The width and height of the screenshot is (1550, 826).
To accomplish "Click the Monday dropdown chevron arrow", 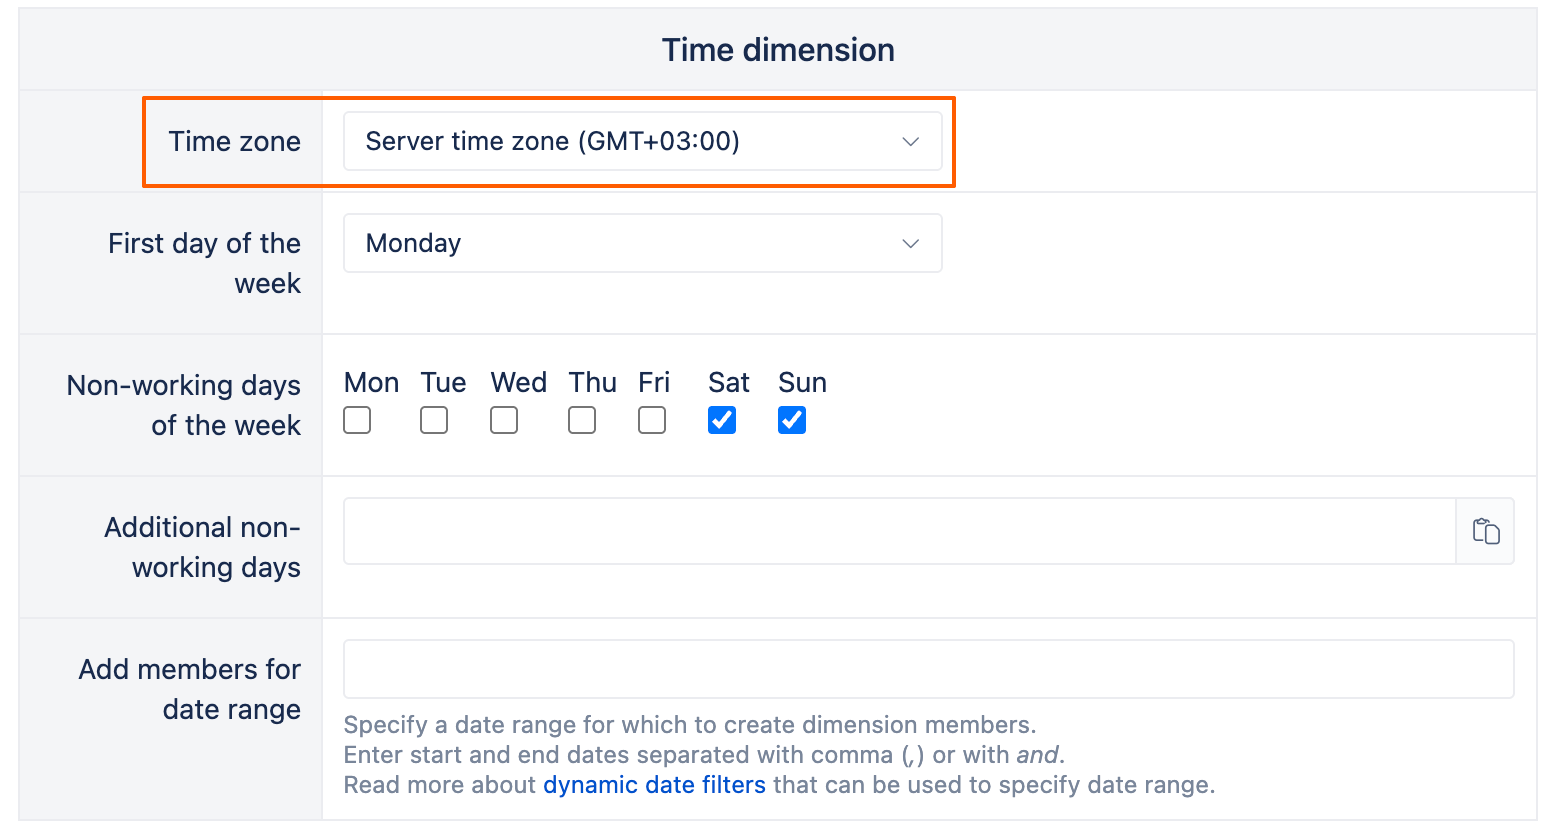I will point(910,244).
